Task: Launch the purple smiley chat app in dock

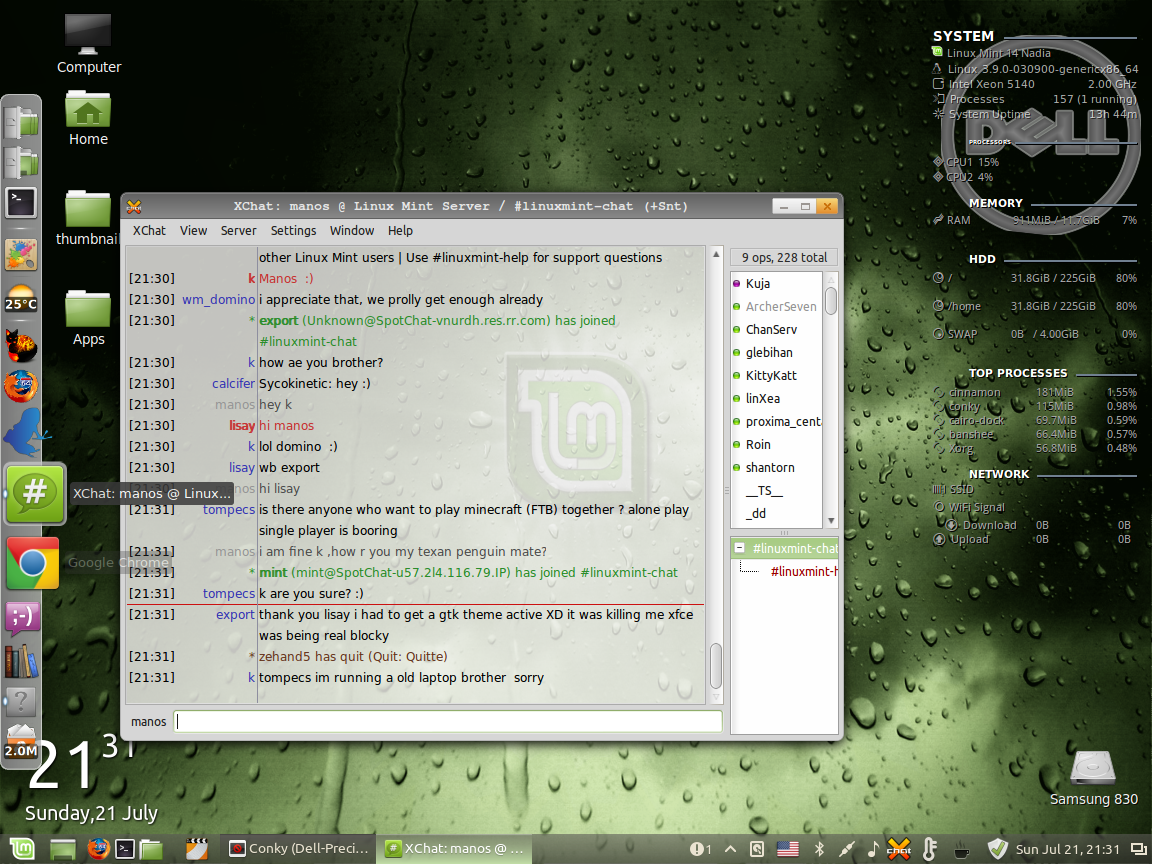Action: click(x=22, y=617)
